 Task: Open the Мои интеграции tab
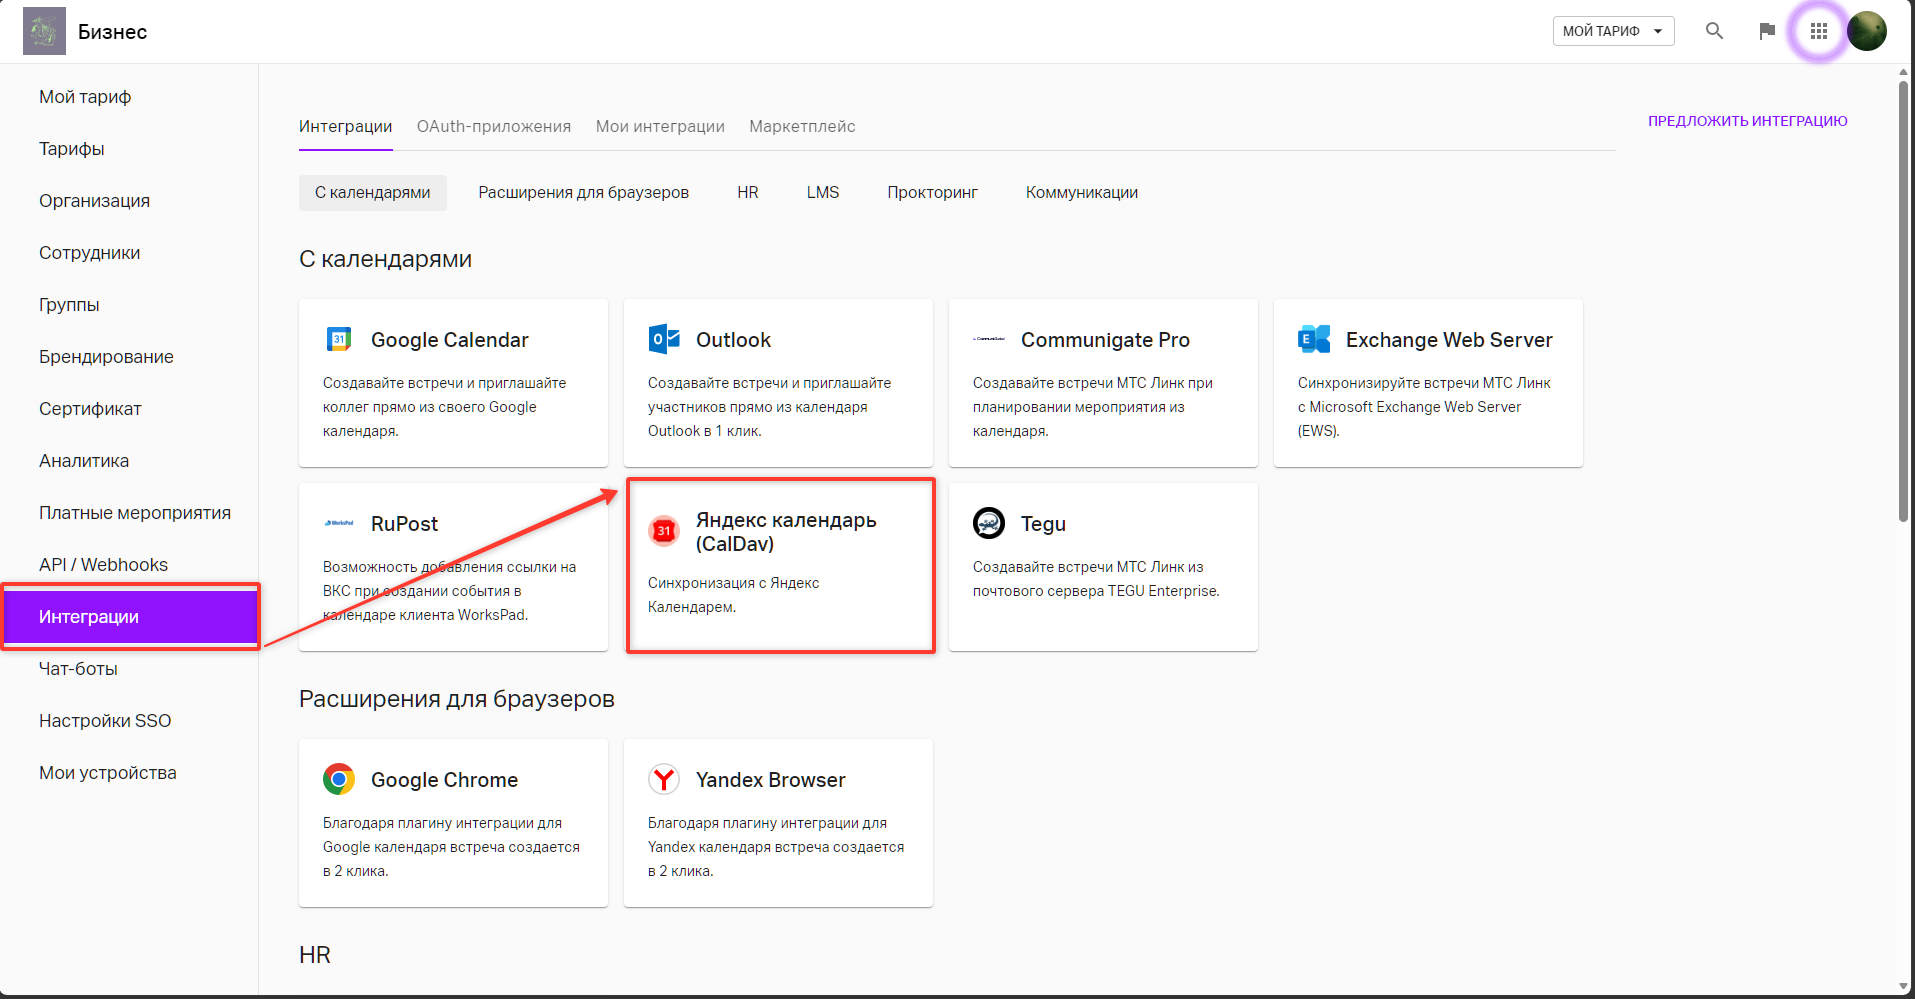pyautogui.click(x=660, y=127)
